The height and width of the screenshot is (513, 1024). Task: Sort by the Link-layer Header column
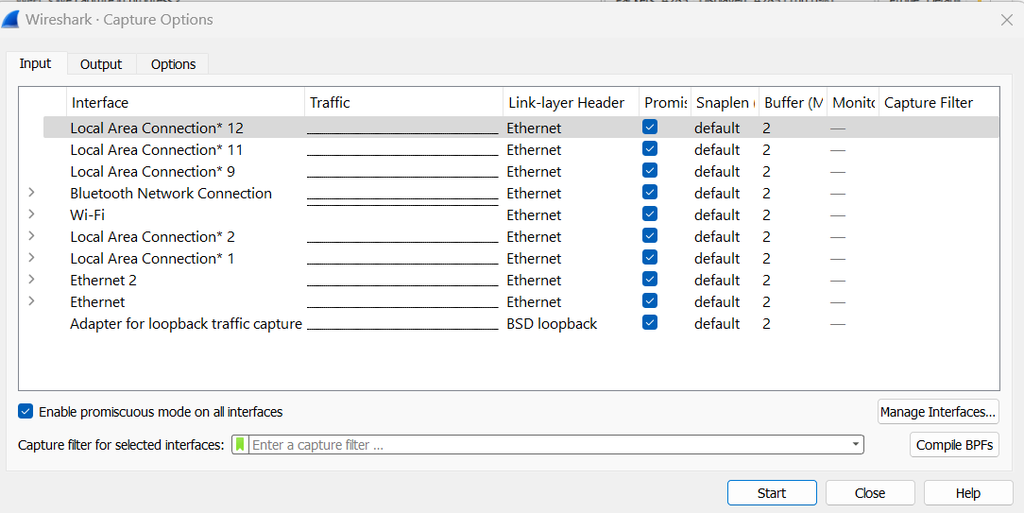[x=566, y=102]
